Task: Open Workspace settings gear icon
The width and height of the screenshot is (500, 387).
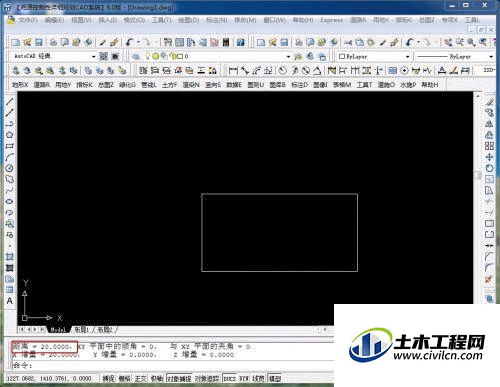Action: [104, 56]
